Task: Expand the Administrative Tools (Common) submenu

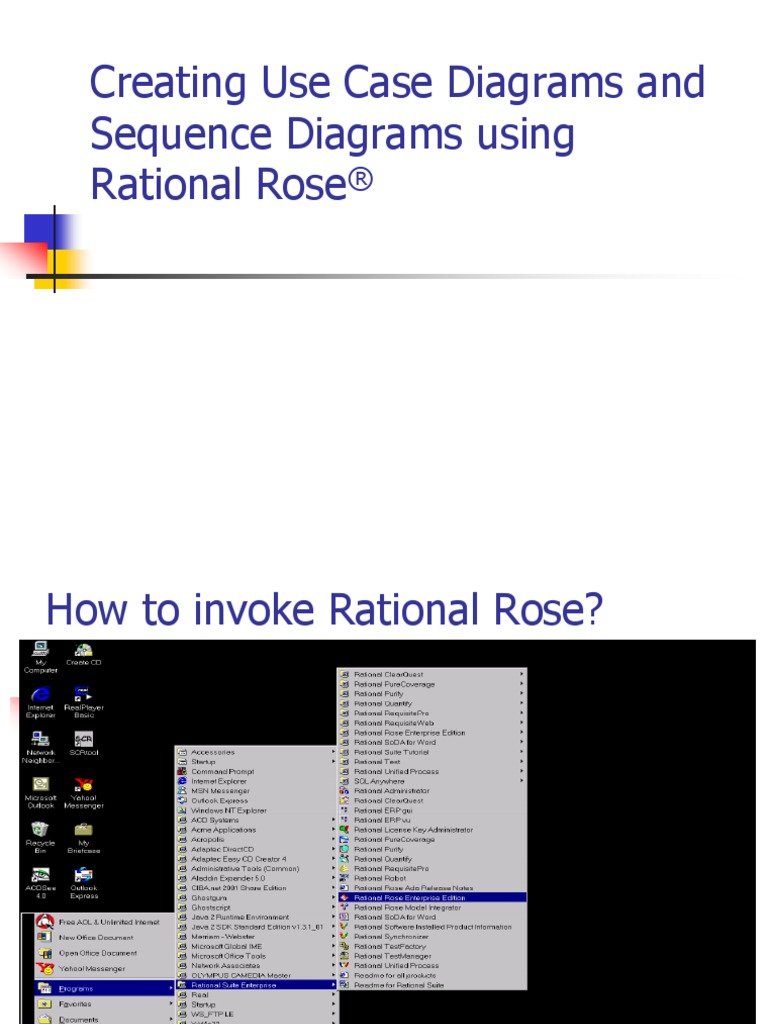Action: pos(255,869)
